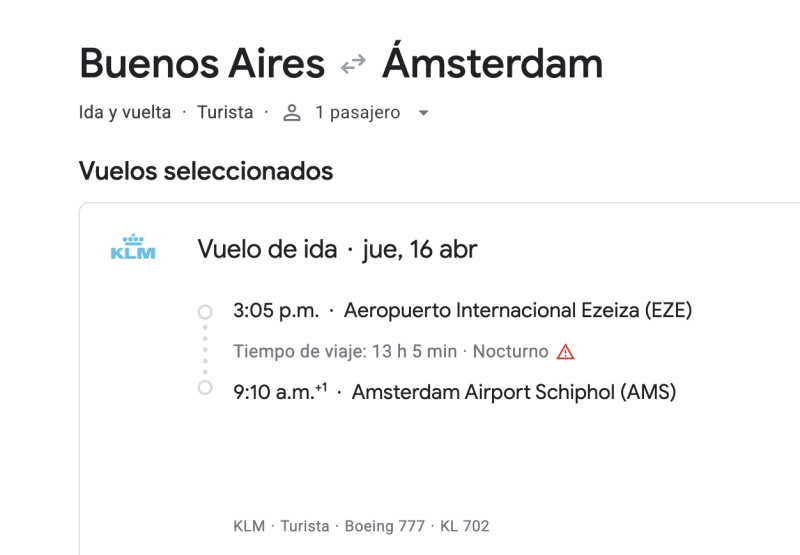Screen dimensions: 800x555
Task: Click the passenger person icon
Action: click(x=292, y=113)
